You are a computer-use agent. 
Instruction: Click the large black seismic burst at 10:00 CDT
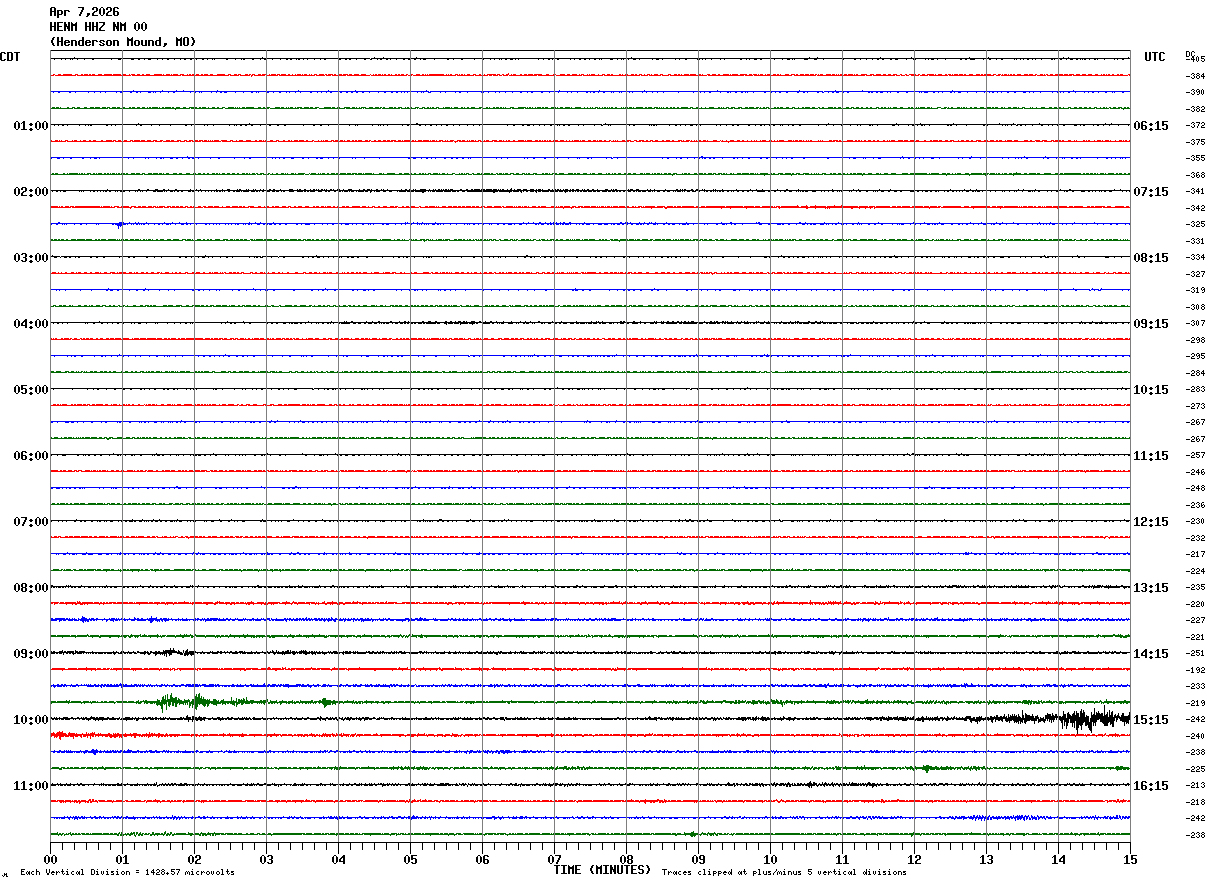click(1085, 718)
